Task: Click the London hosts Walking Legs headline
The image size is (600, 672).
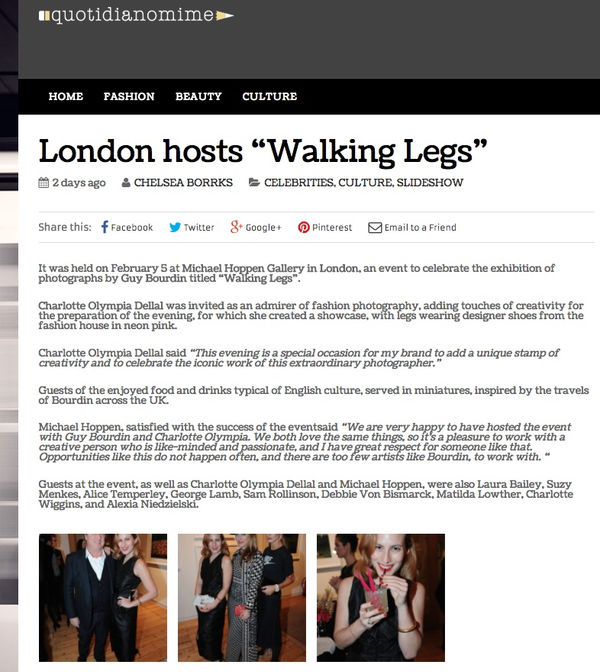Action: (263, 152)
